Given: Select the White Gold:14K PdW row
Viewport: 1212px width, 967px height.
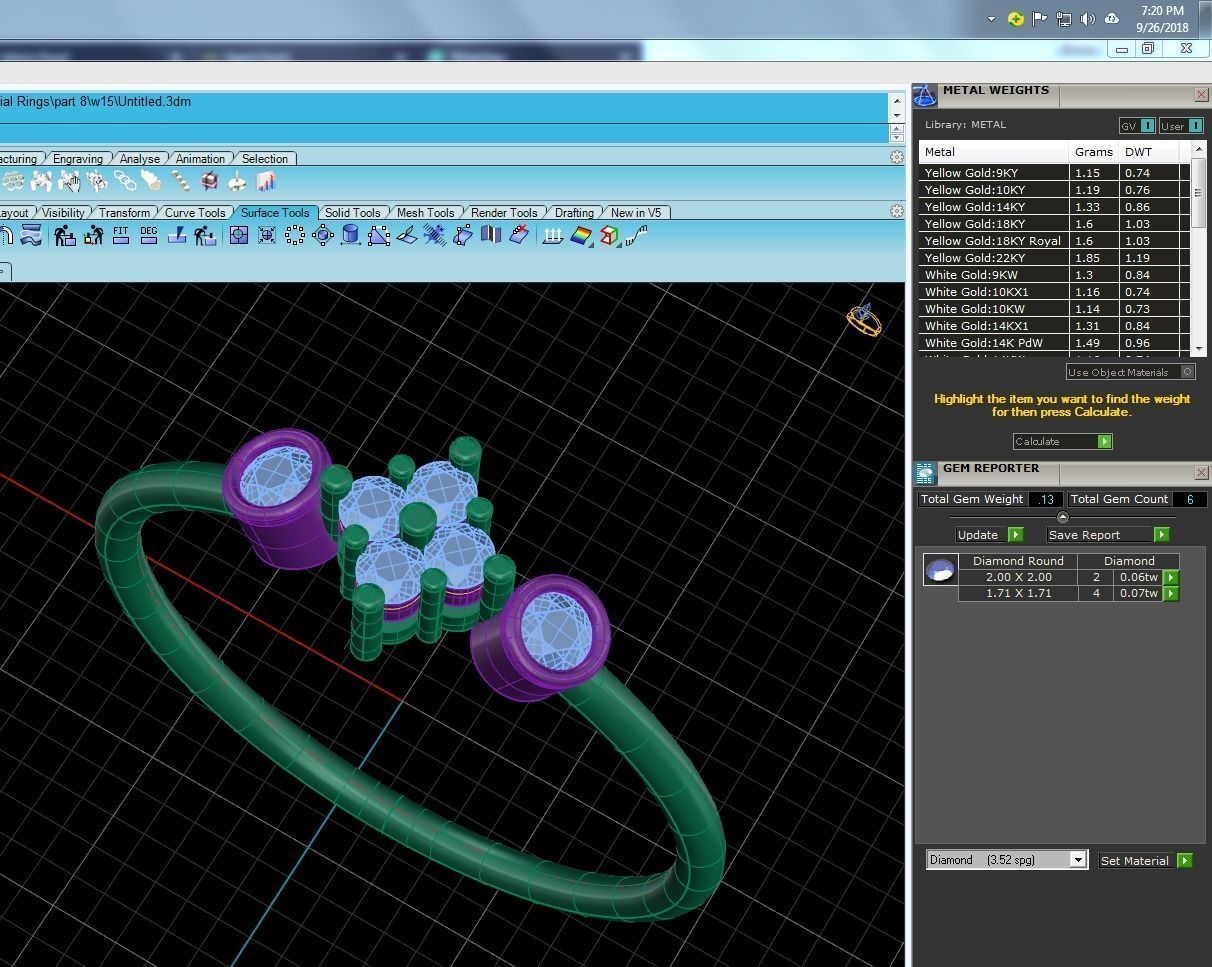Looking at the screenshot, I should (x=1054, y=343).
